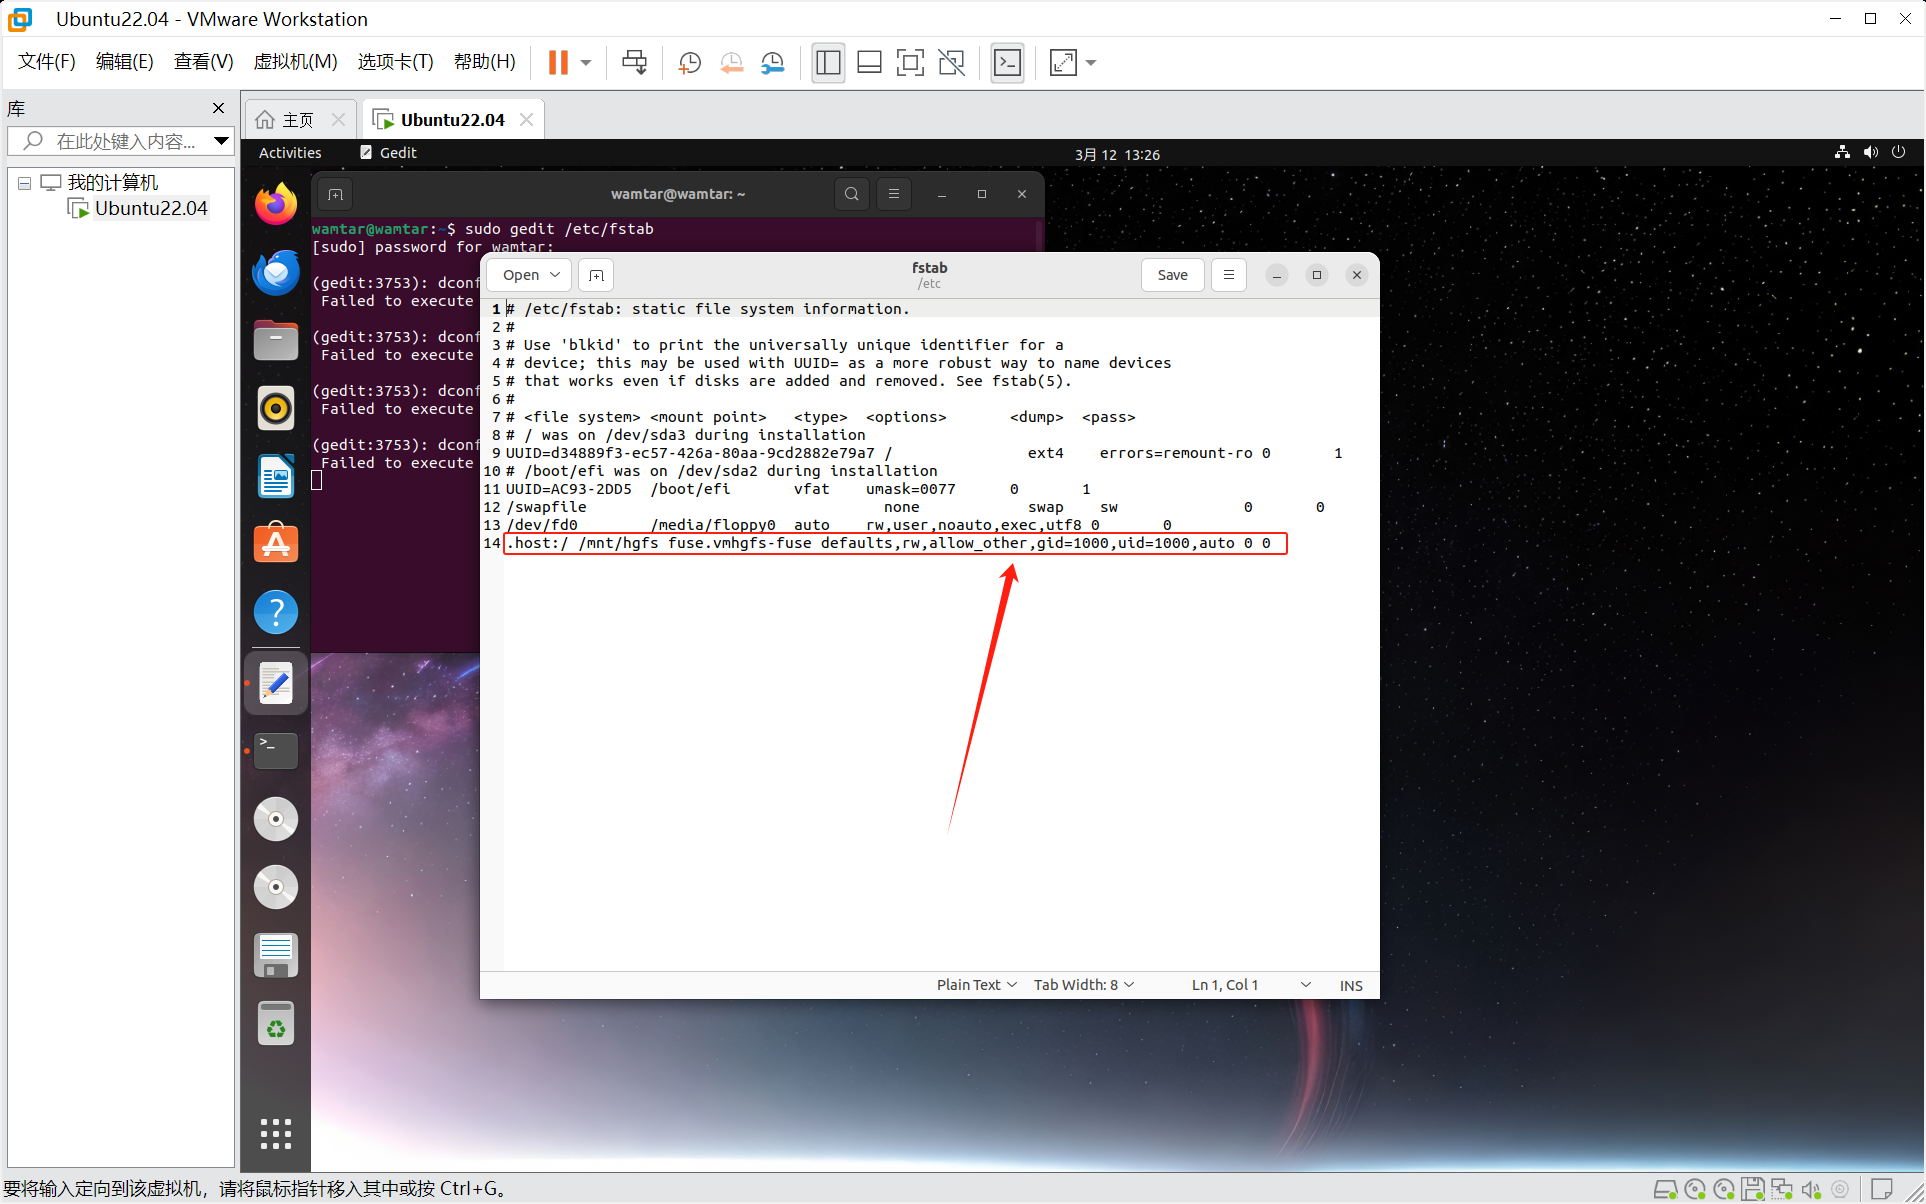The height and width of the screenshot is (1204, 1926).
Task: Toggle the thumbnail bar view button
Action: [869, 63]
